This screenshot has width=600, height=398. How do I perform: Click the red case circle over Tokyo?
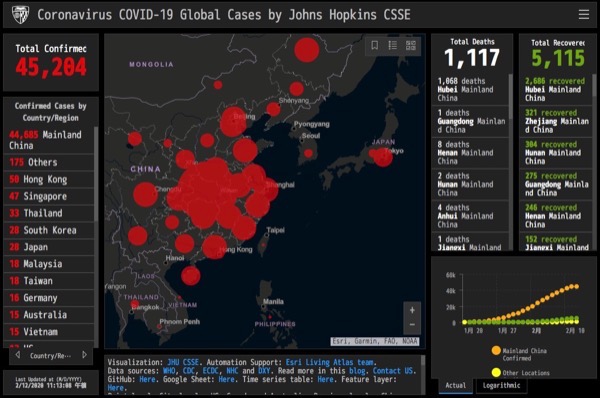[383, 157]
